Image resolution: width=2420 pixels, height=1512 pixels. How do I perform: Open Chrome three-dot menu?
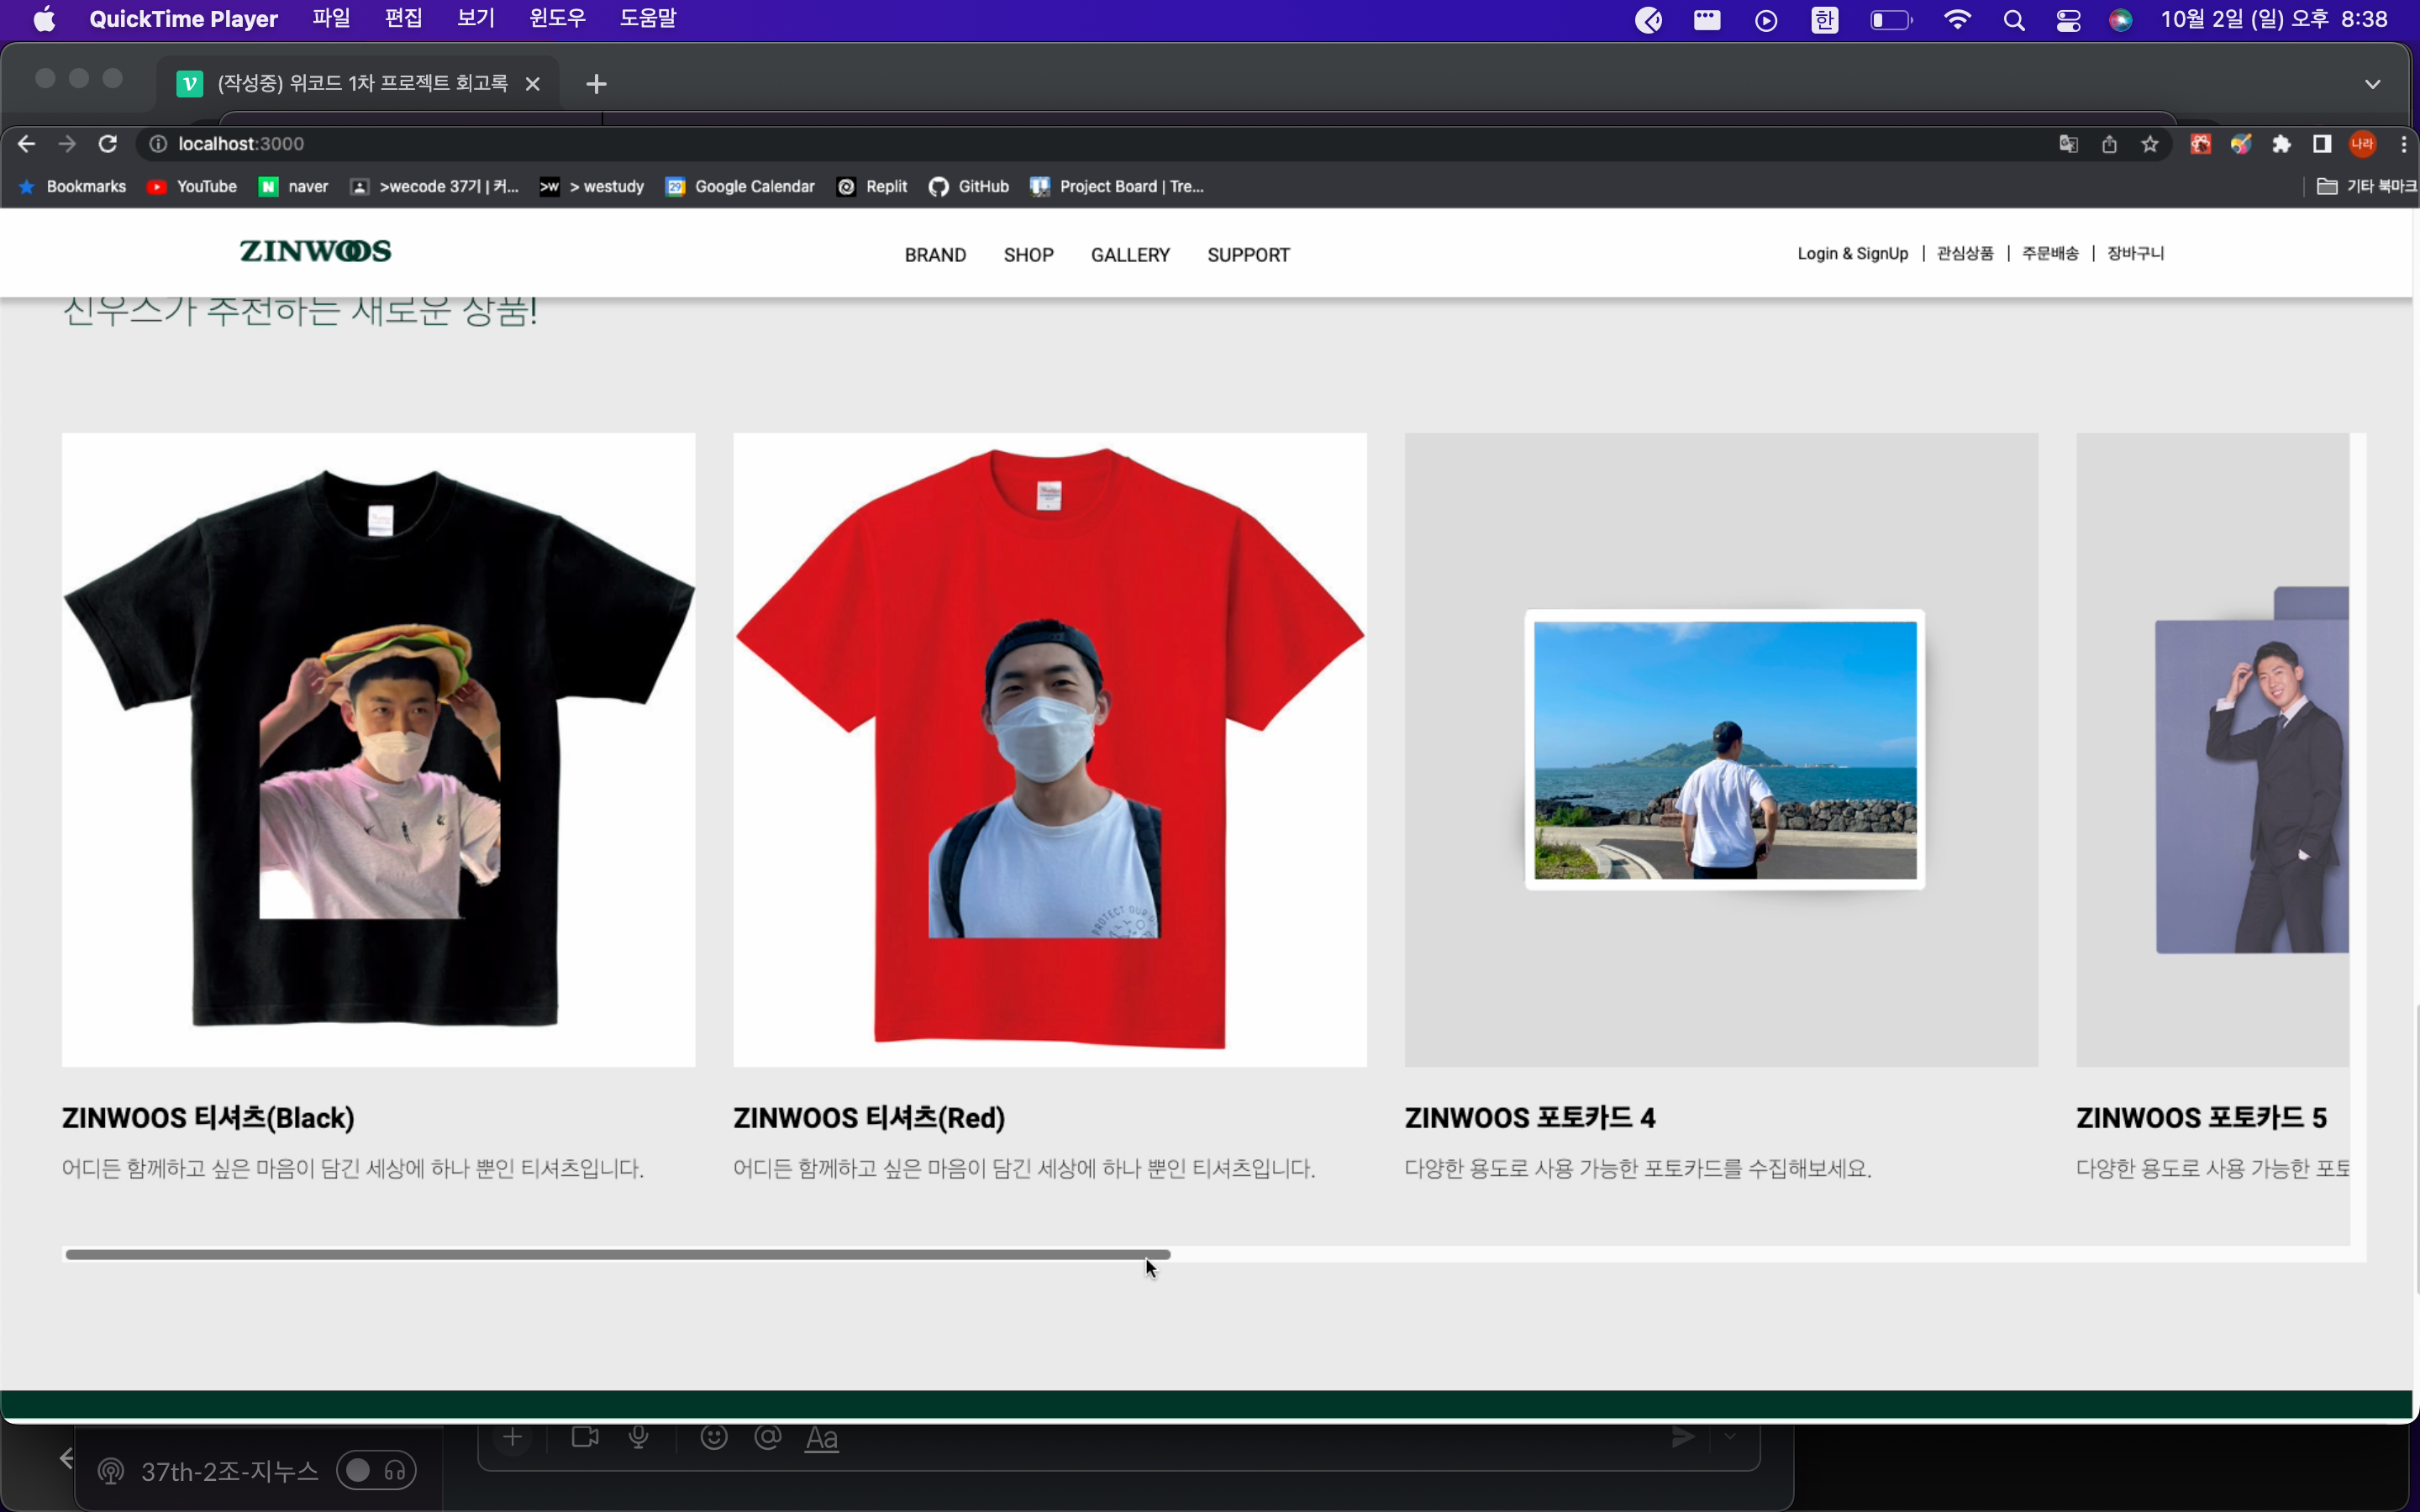(2403, 144)
